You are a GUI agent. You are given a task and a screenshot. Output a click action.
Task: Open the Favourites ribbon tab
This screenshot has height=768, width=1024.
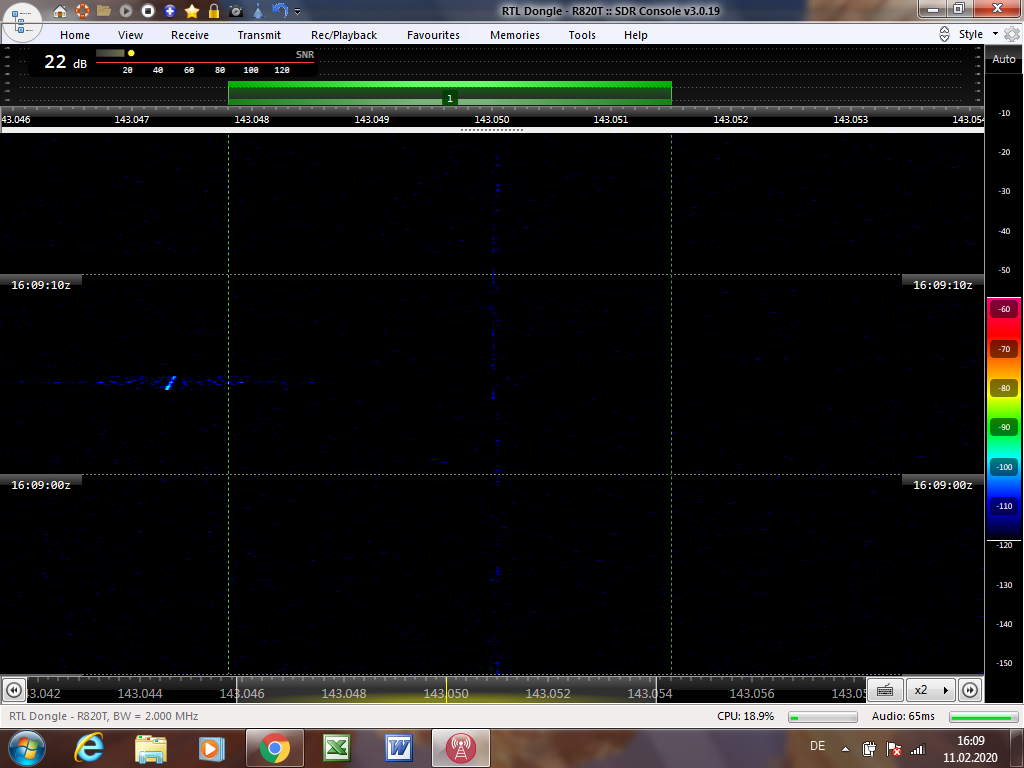point(434,35)
